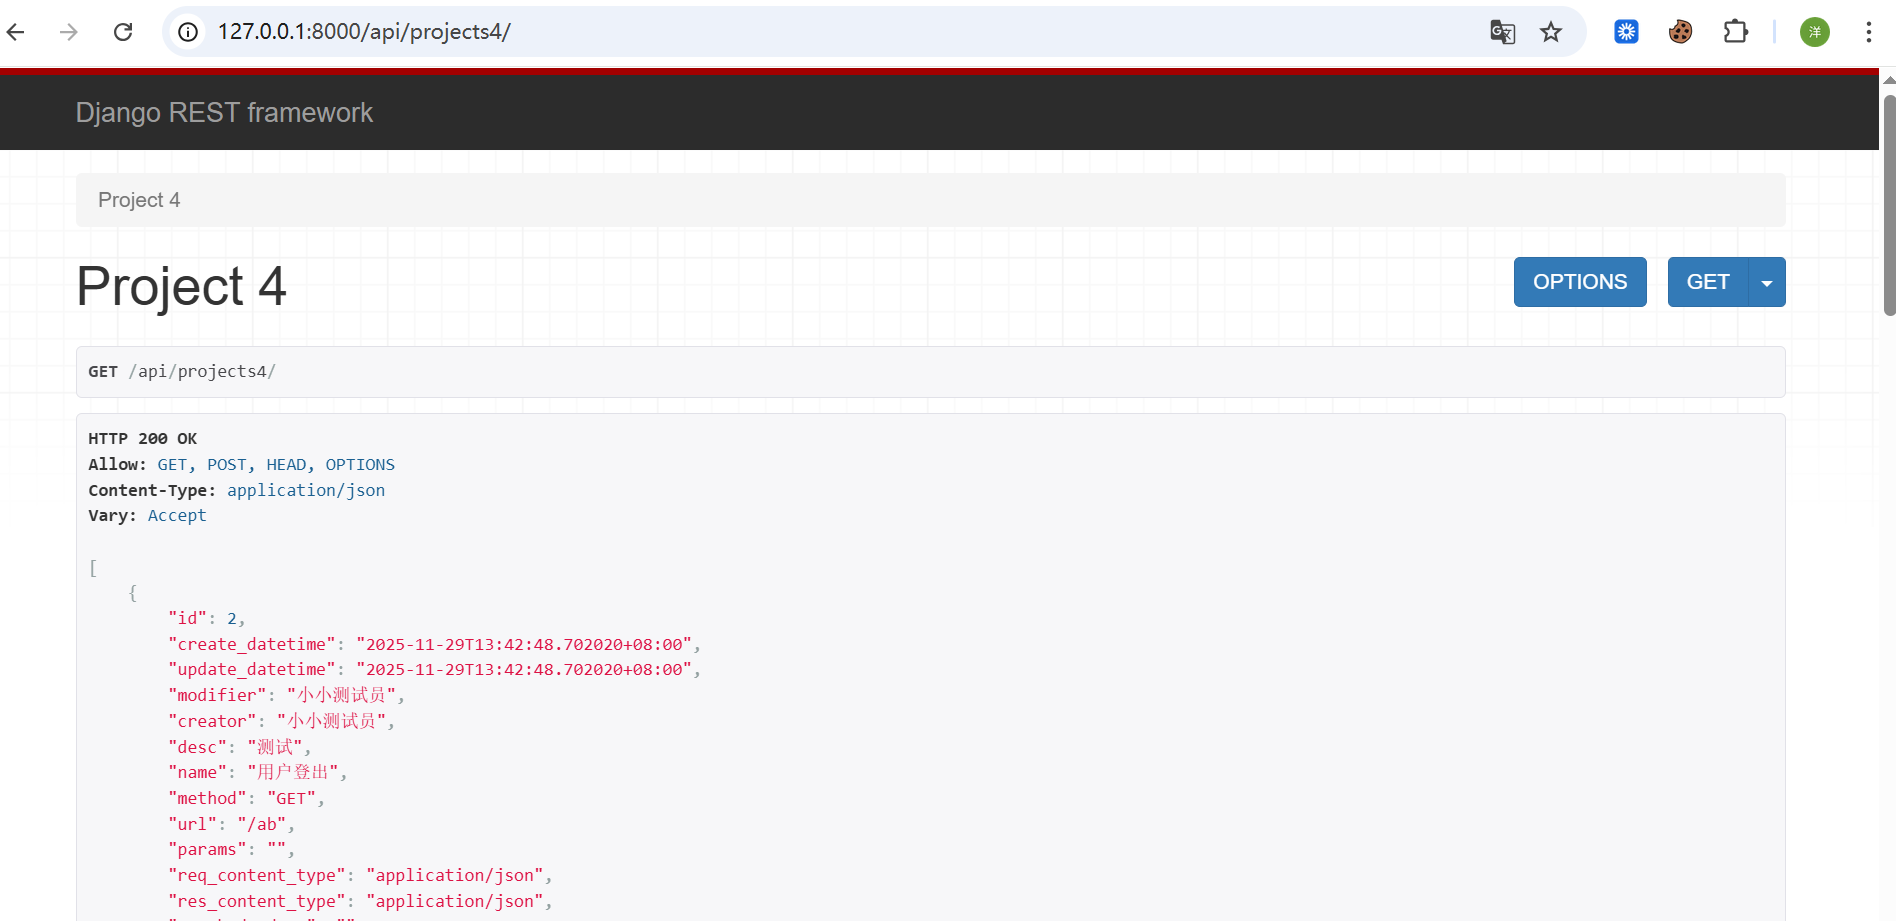Image resolution: width=1896 pixels, height=921 pixels.
Task: Bookmark this page with the star icon
Action: 1551,32
